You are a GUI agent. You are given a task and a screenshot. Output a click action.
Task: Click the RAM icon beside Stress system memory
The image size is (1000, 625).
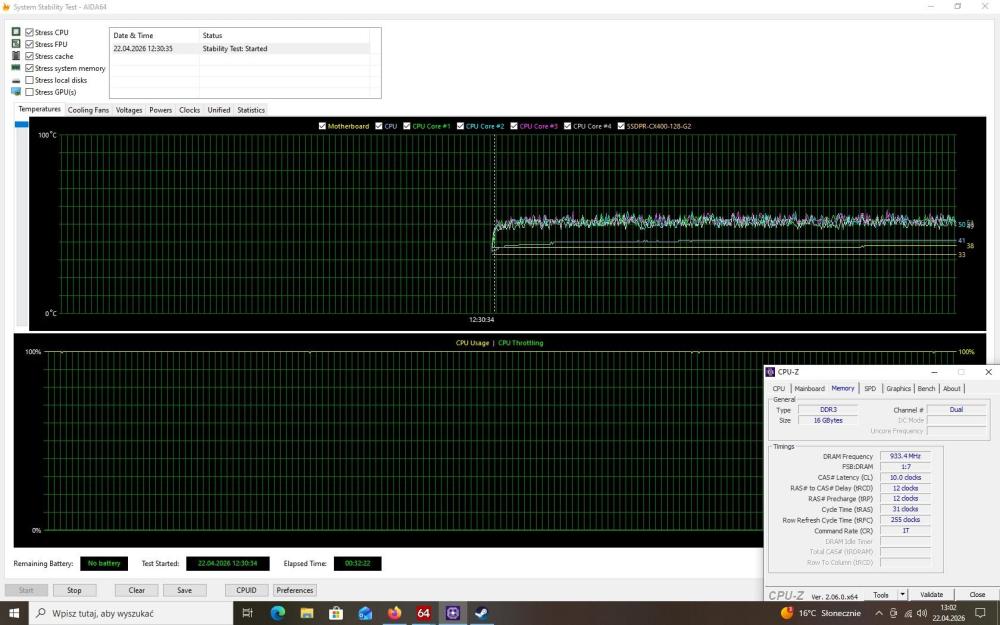pyautogui.click(x=16, y=67)
